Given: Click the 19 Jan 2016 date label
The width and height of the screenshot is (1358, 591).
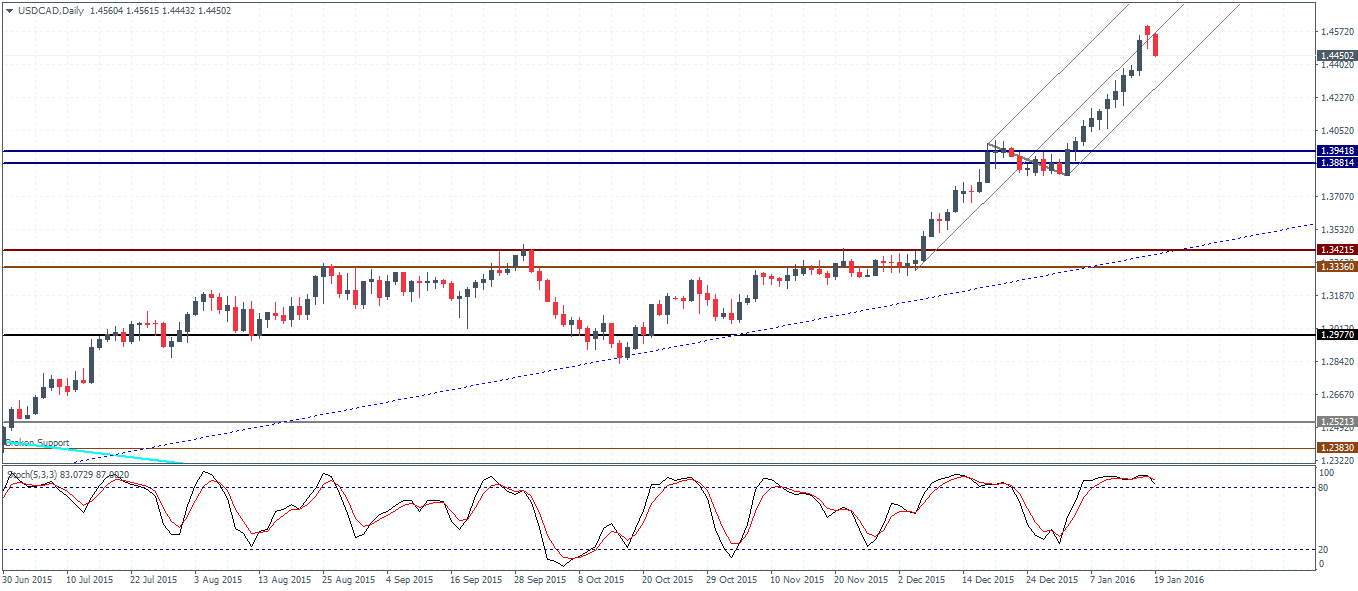Looking at the screenshot, I should (1179, 579).
